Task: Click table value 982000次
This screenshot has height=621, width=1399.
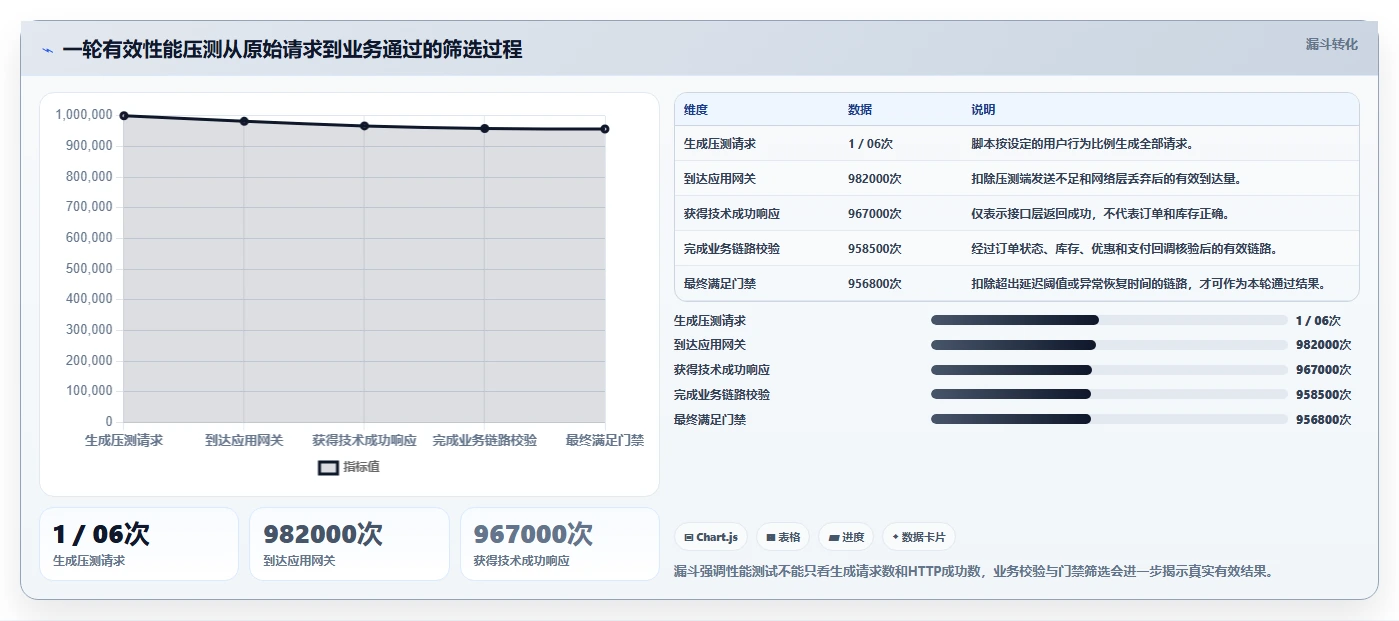Action: pos(875,179)
